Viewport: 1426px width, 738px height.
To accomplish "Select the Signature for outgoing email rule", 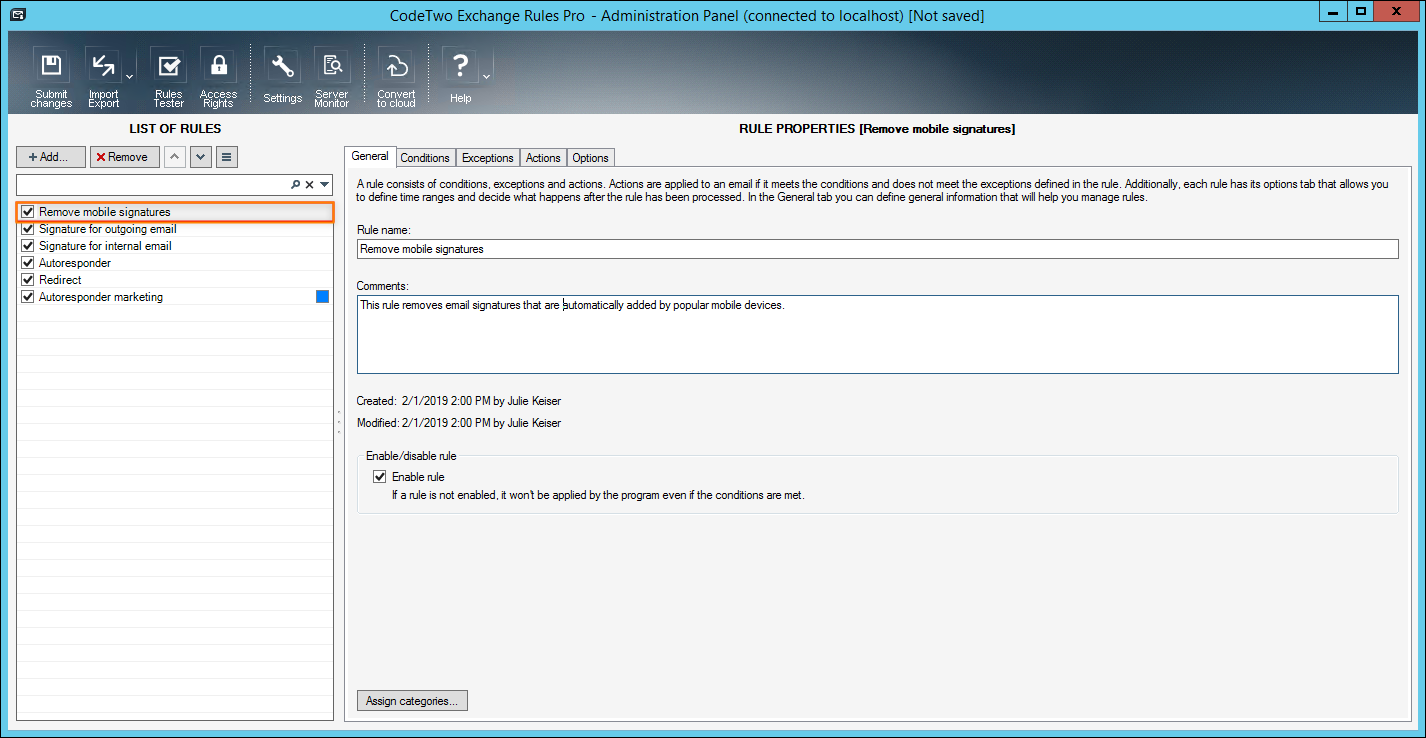I will 107,229.
